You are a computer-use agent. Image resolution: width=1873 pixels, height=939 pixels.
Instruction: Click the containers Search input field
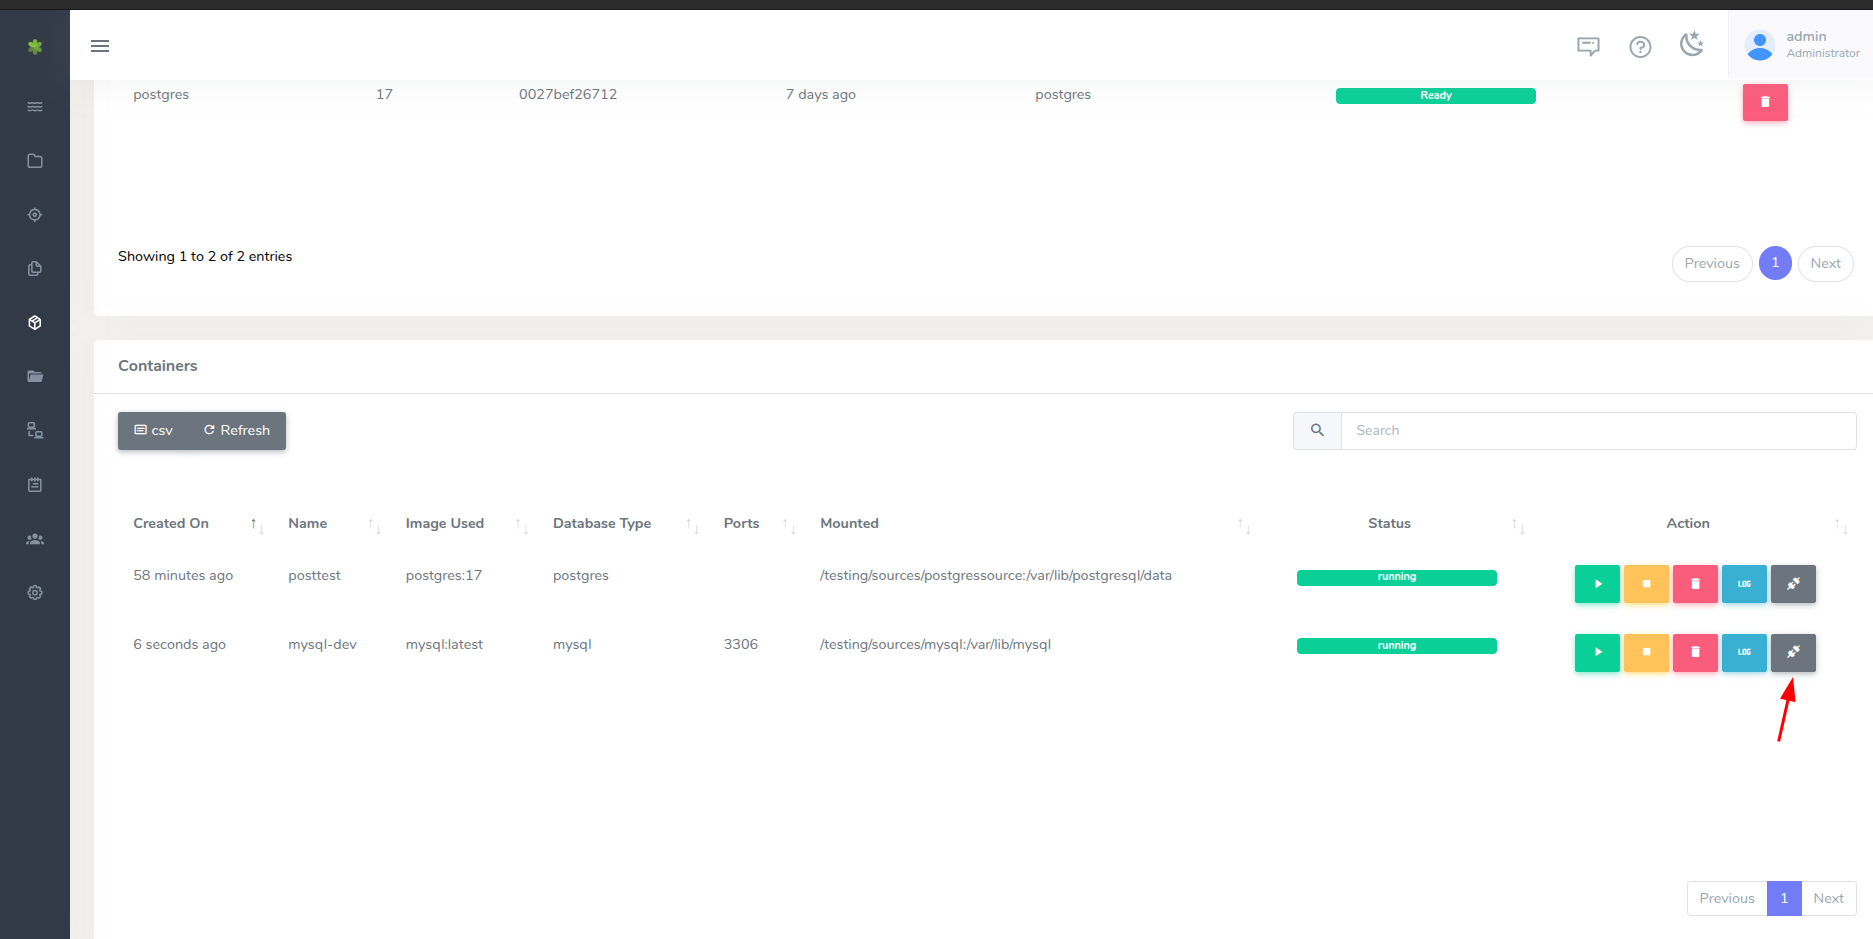pyautogui.click(x=1598, y=431)
